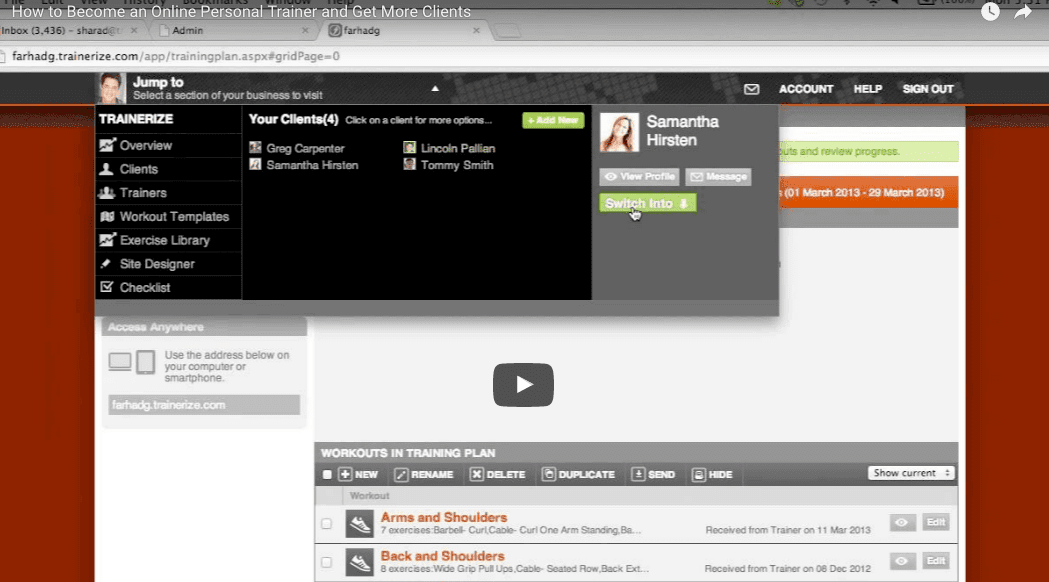Click the Add New client button
This screenshot has width=1049, height=582.
tap(553, 120)
